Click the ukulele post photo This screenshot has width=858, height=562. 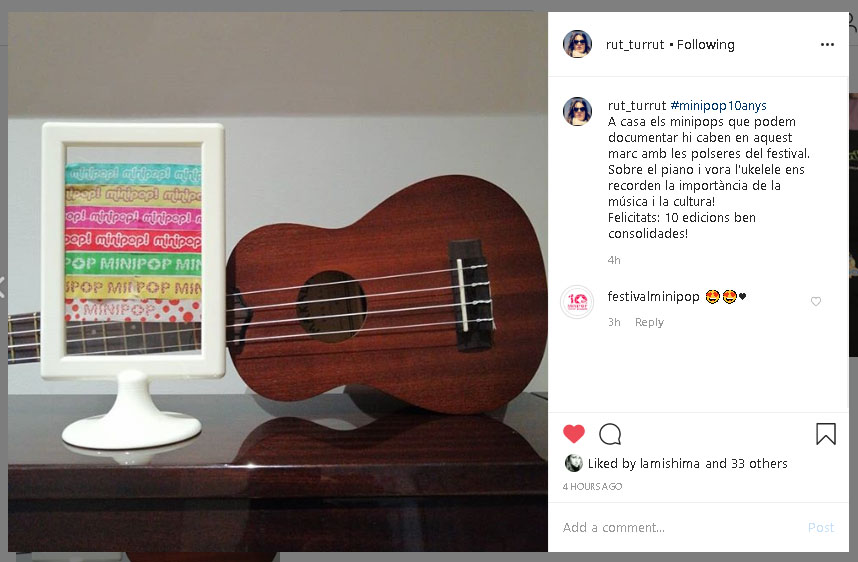pos(278,282)
